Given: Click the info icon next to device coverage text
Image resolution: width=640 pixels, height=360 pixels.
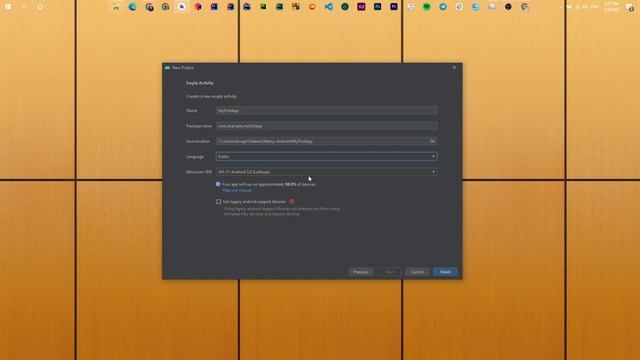Looking at the screenshot, I should coord(218,184).
